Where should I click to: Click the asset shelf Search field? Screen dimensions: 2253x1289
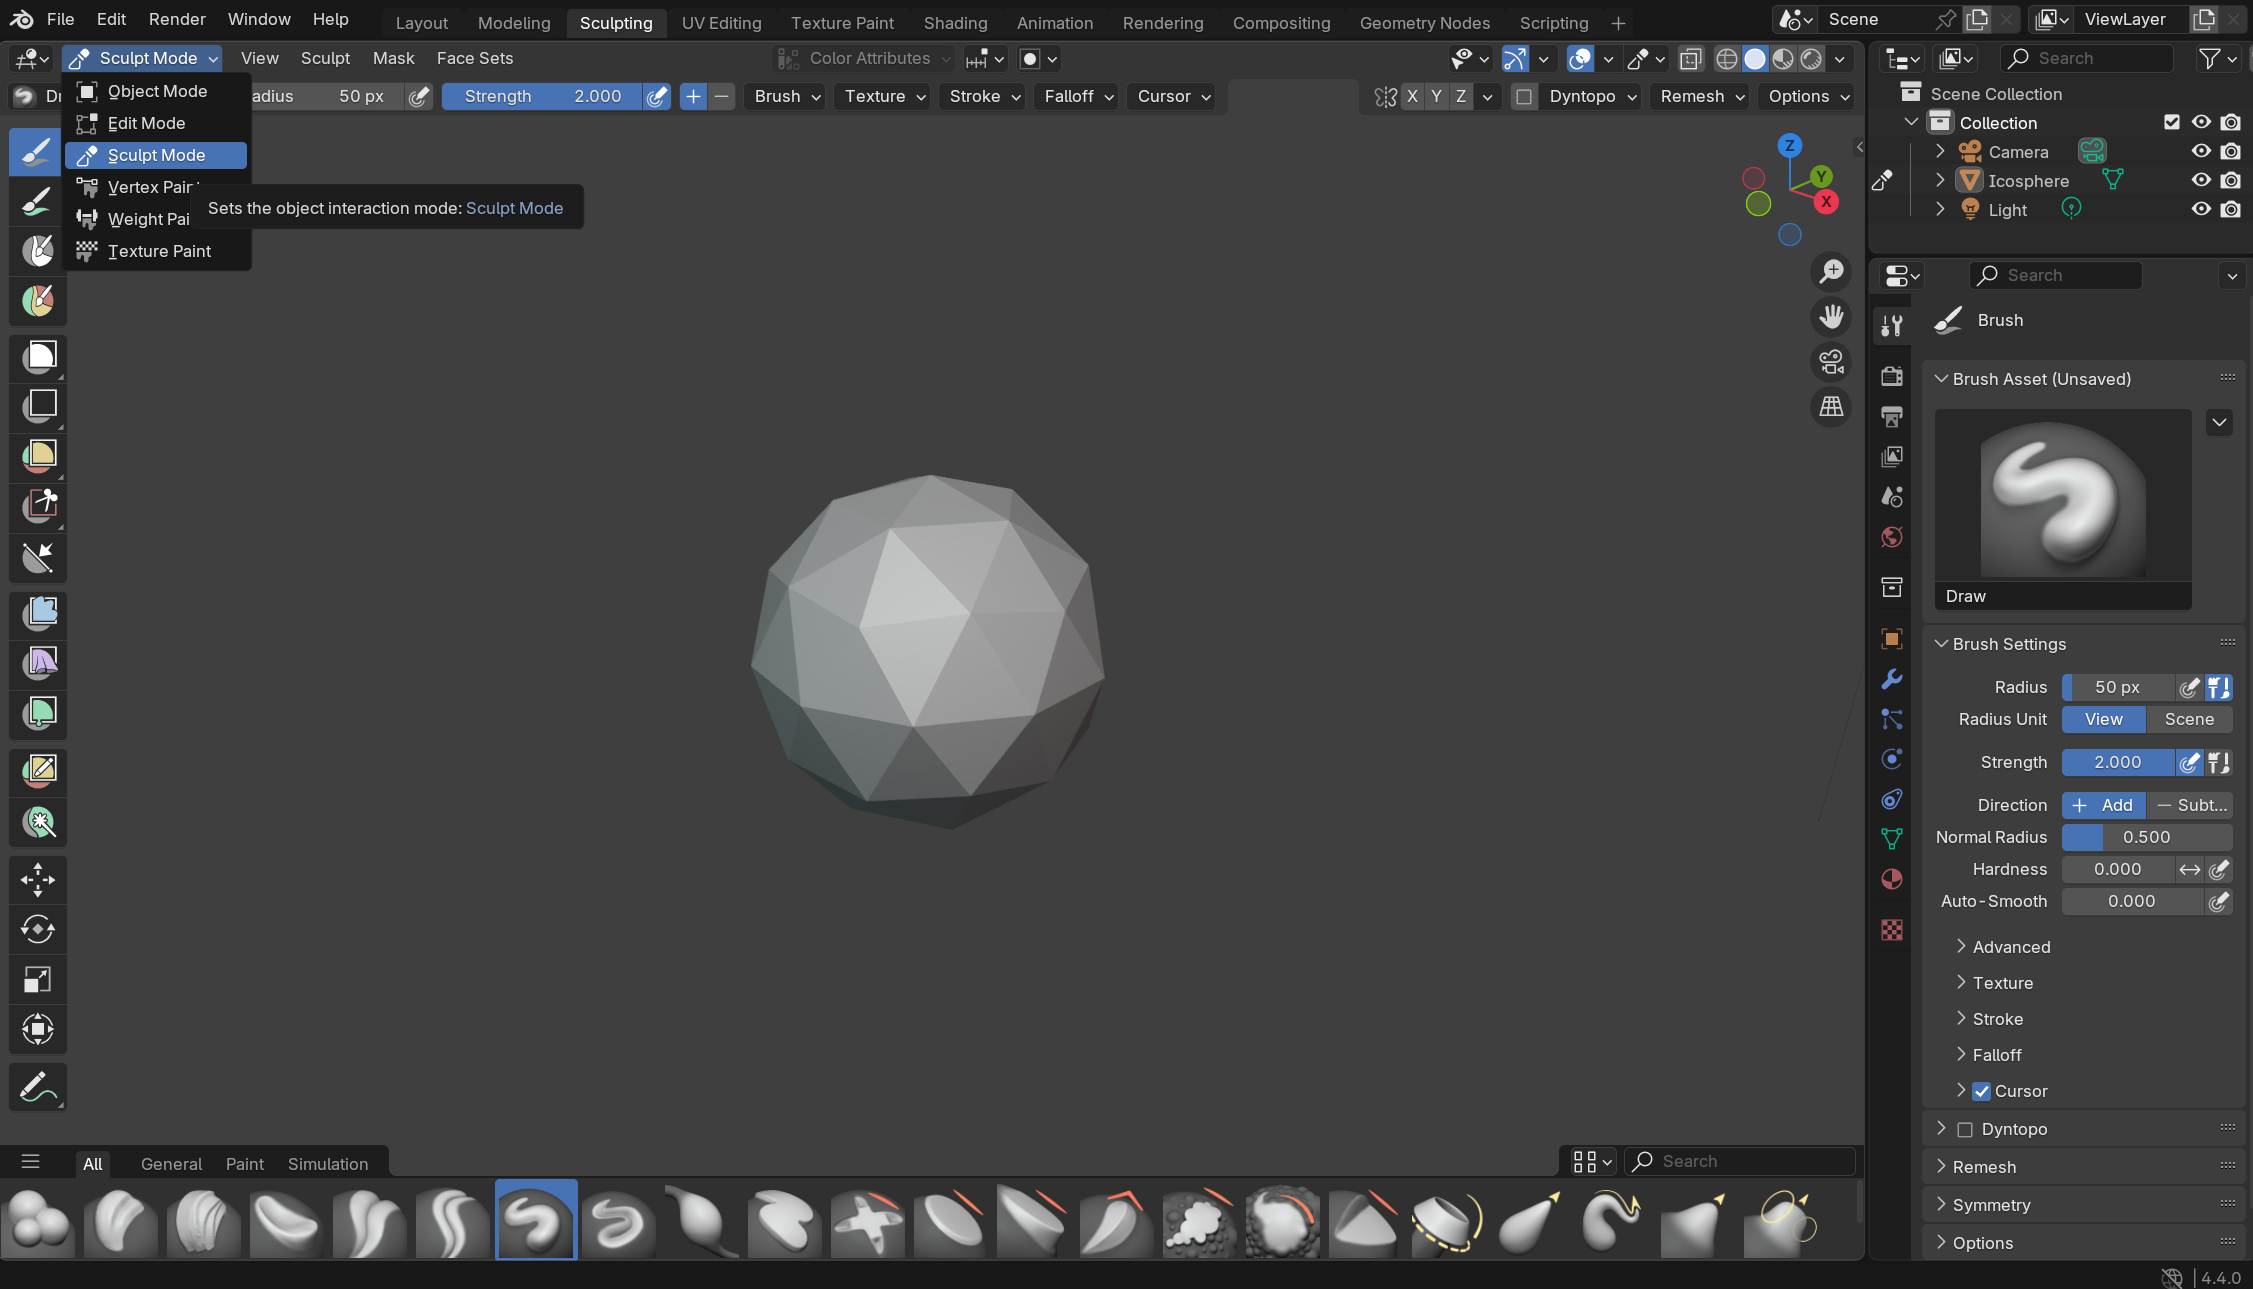(1740, 1161)
